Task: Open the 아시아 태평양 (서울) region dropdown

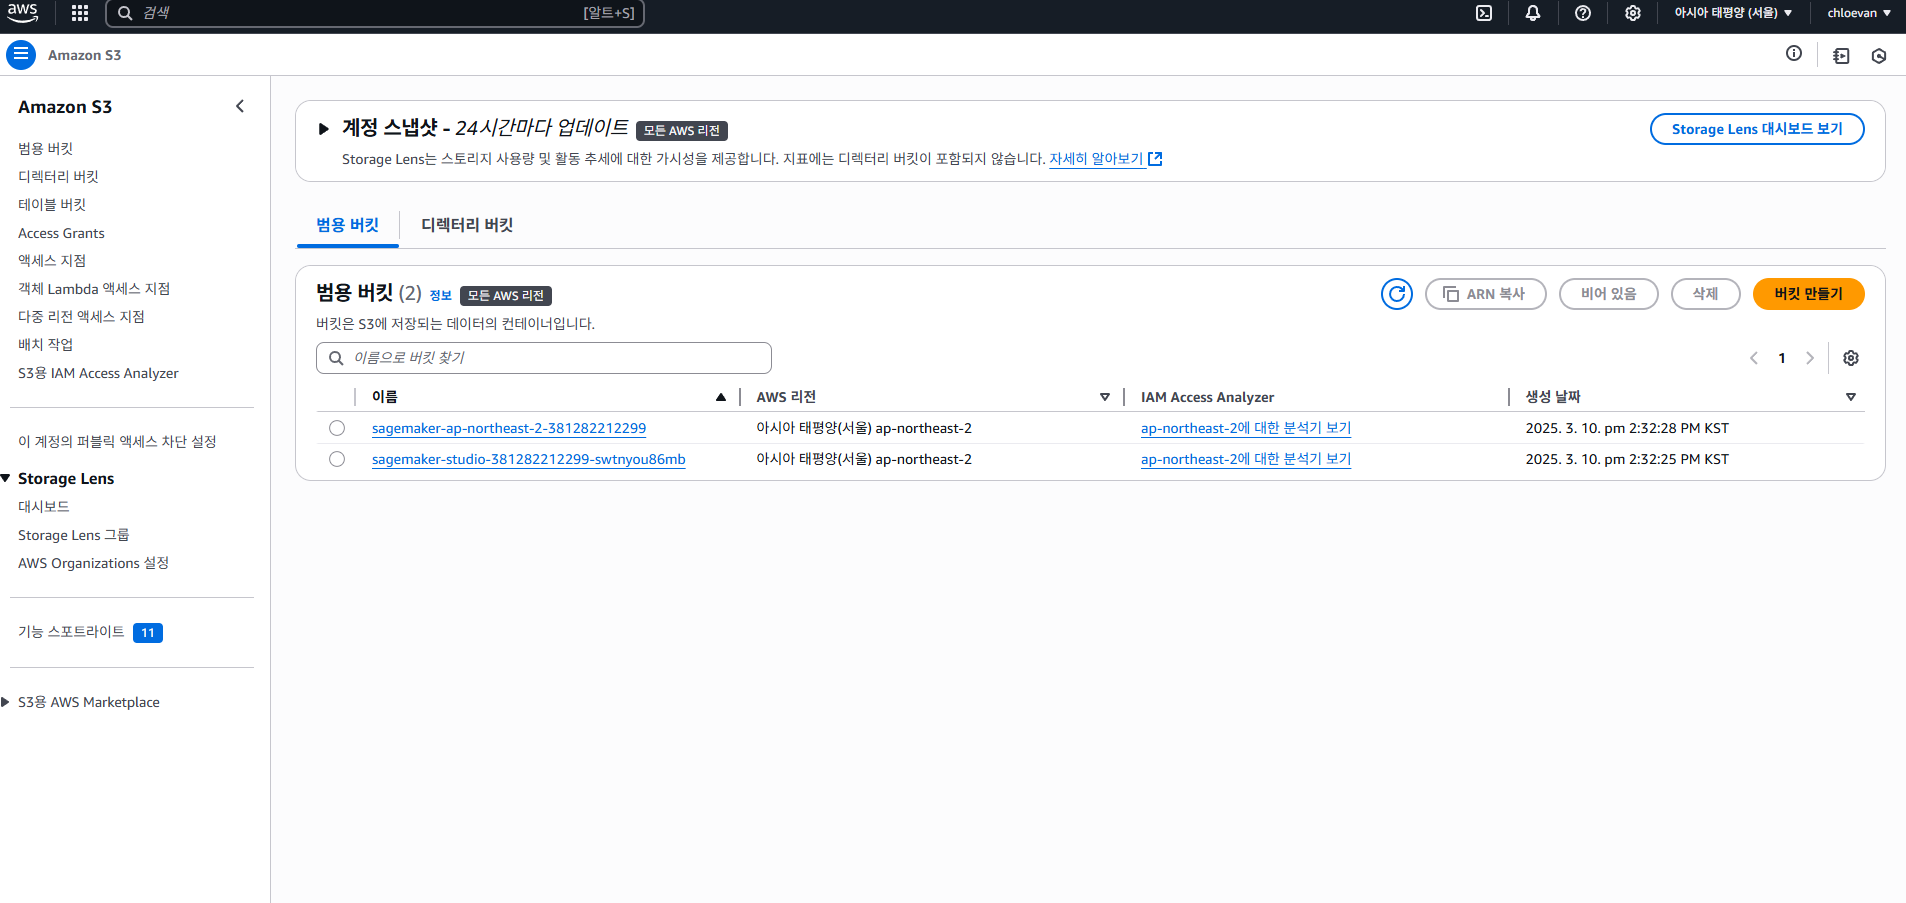Action: point(1733,13)
